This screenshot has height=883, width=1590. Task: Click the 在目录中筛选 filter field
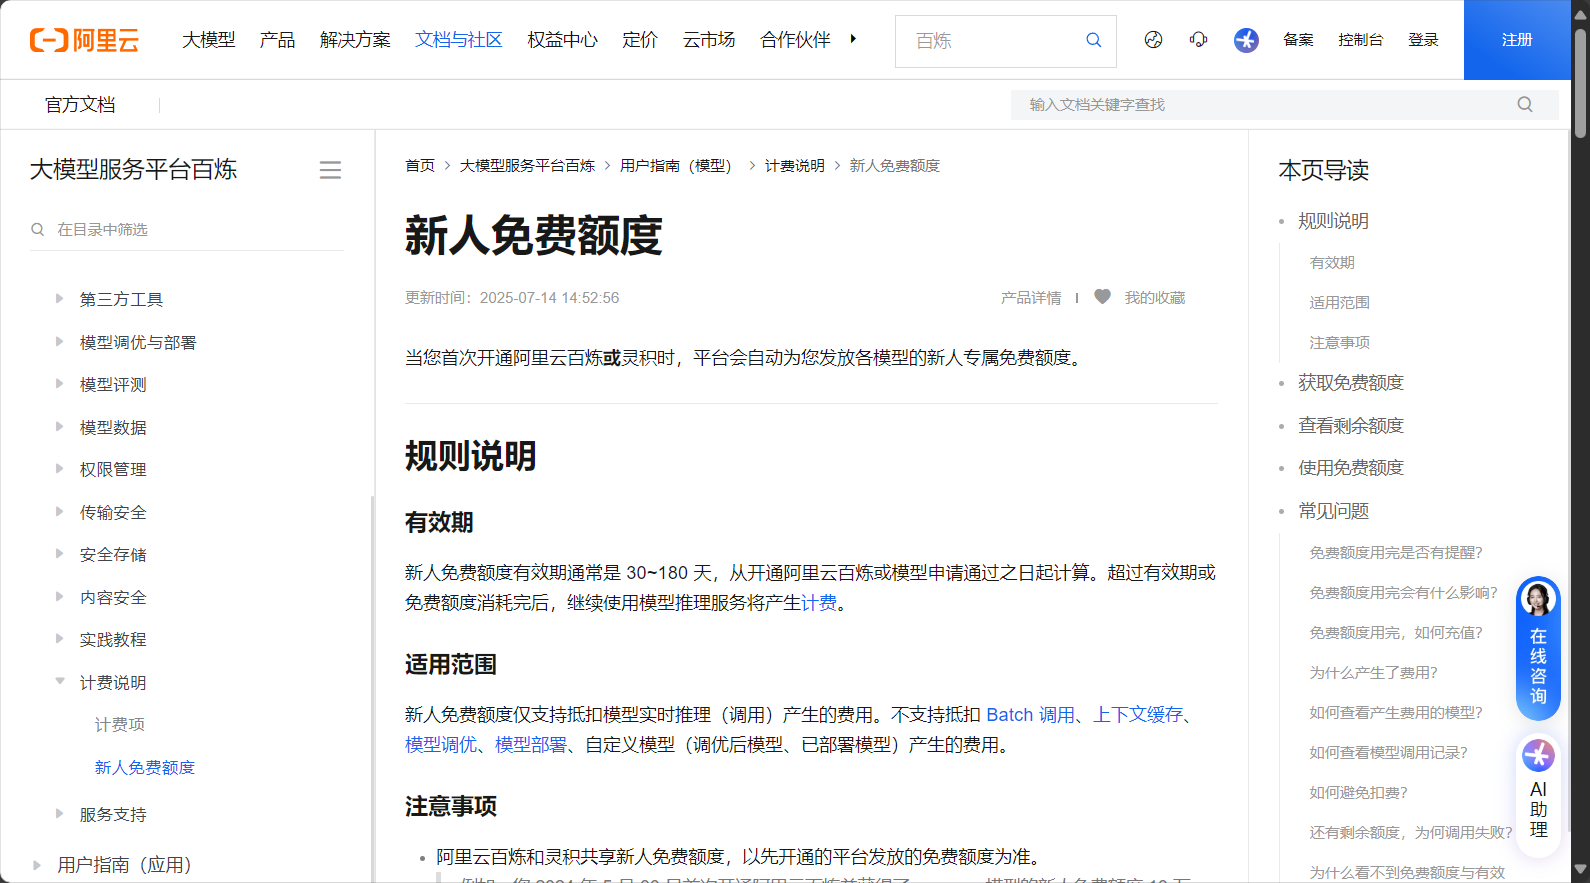(x=186, y=229)
